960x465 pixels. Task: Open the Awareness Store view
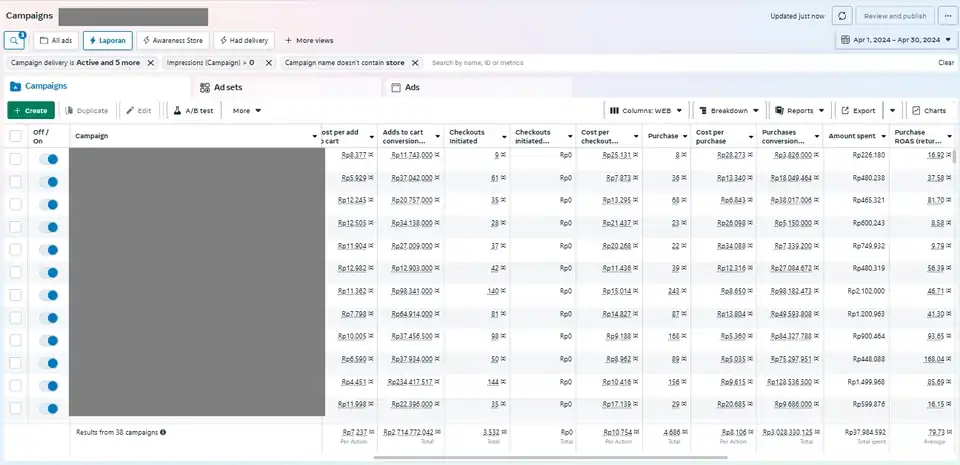coord(173,40)
